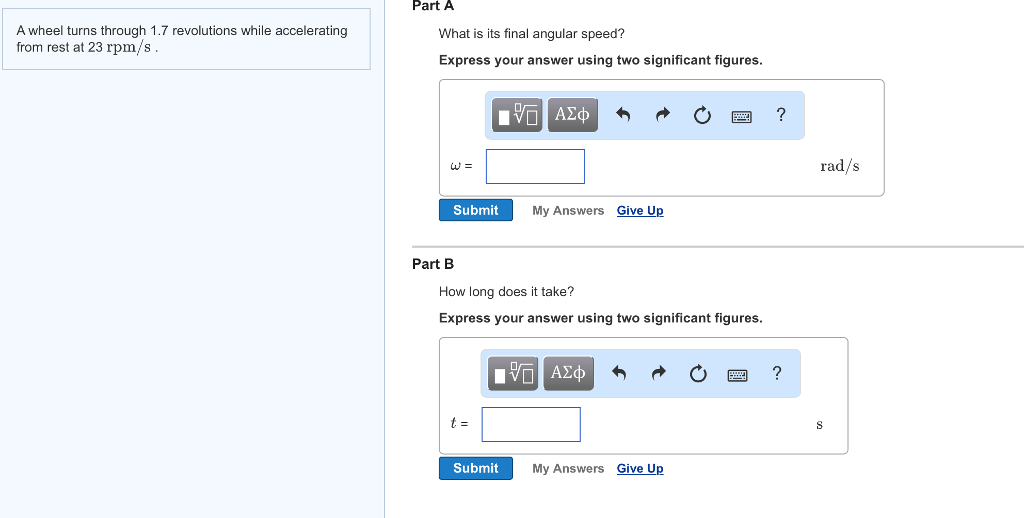This screenshot has width=1024, height=518.
Task: Reset the Part A answer field
Action: tap(702, 115)
